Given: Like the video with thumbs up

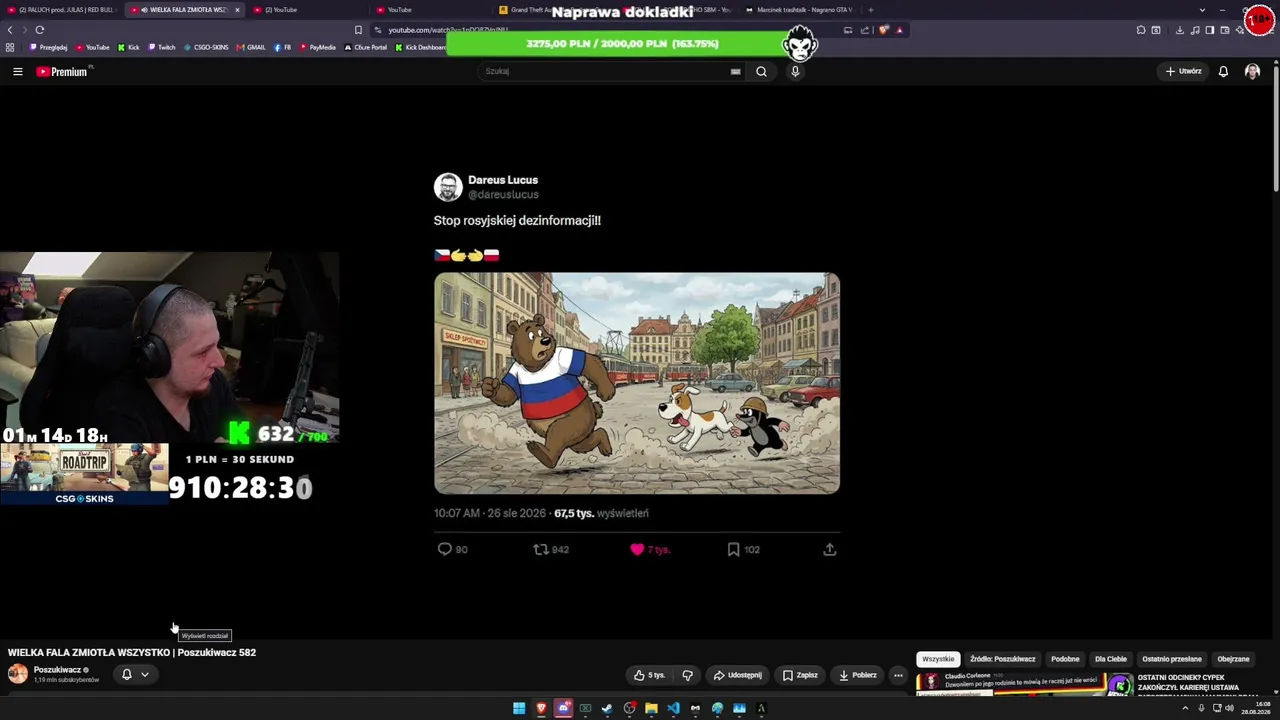Looking at the screenshot, I should 649,675.
